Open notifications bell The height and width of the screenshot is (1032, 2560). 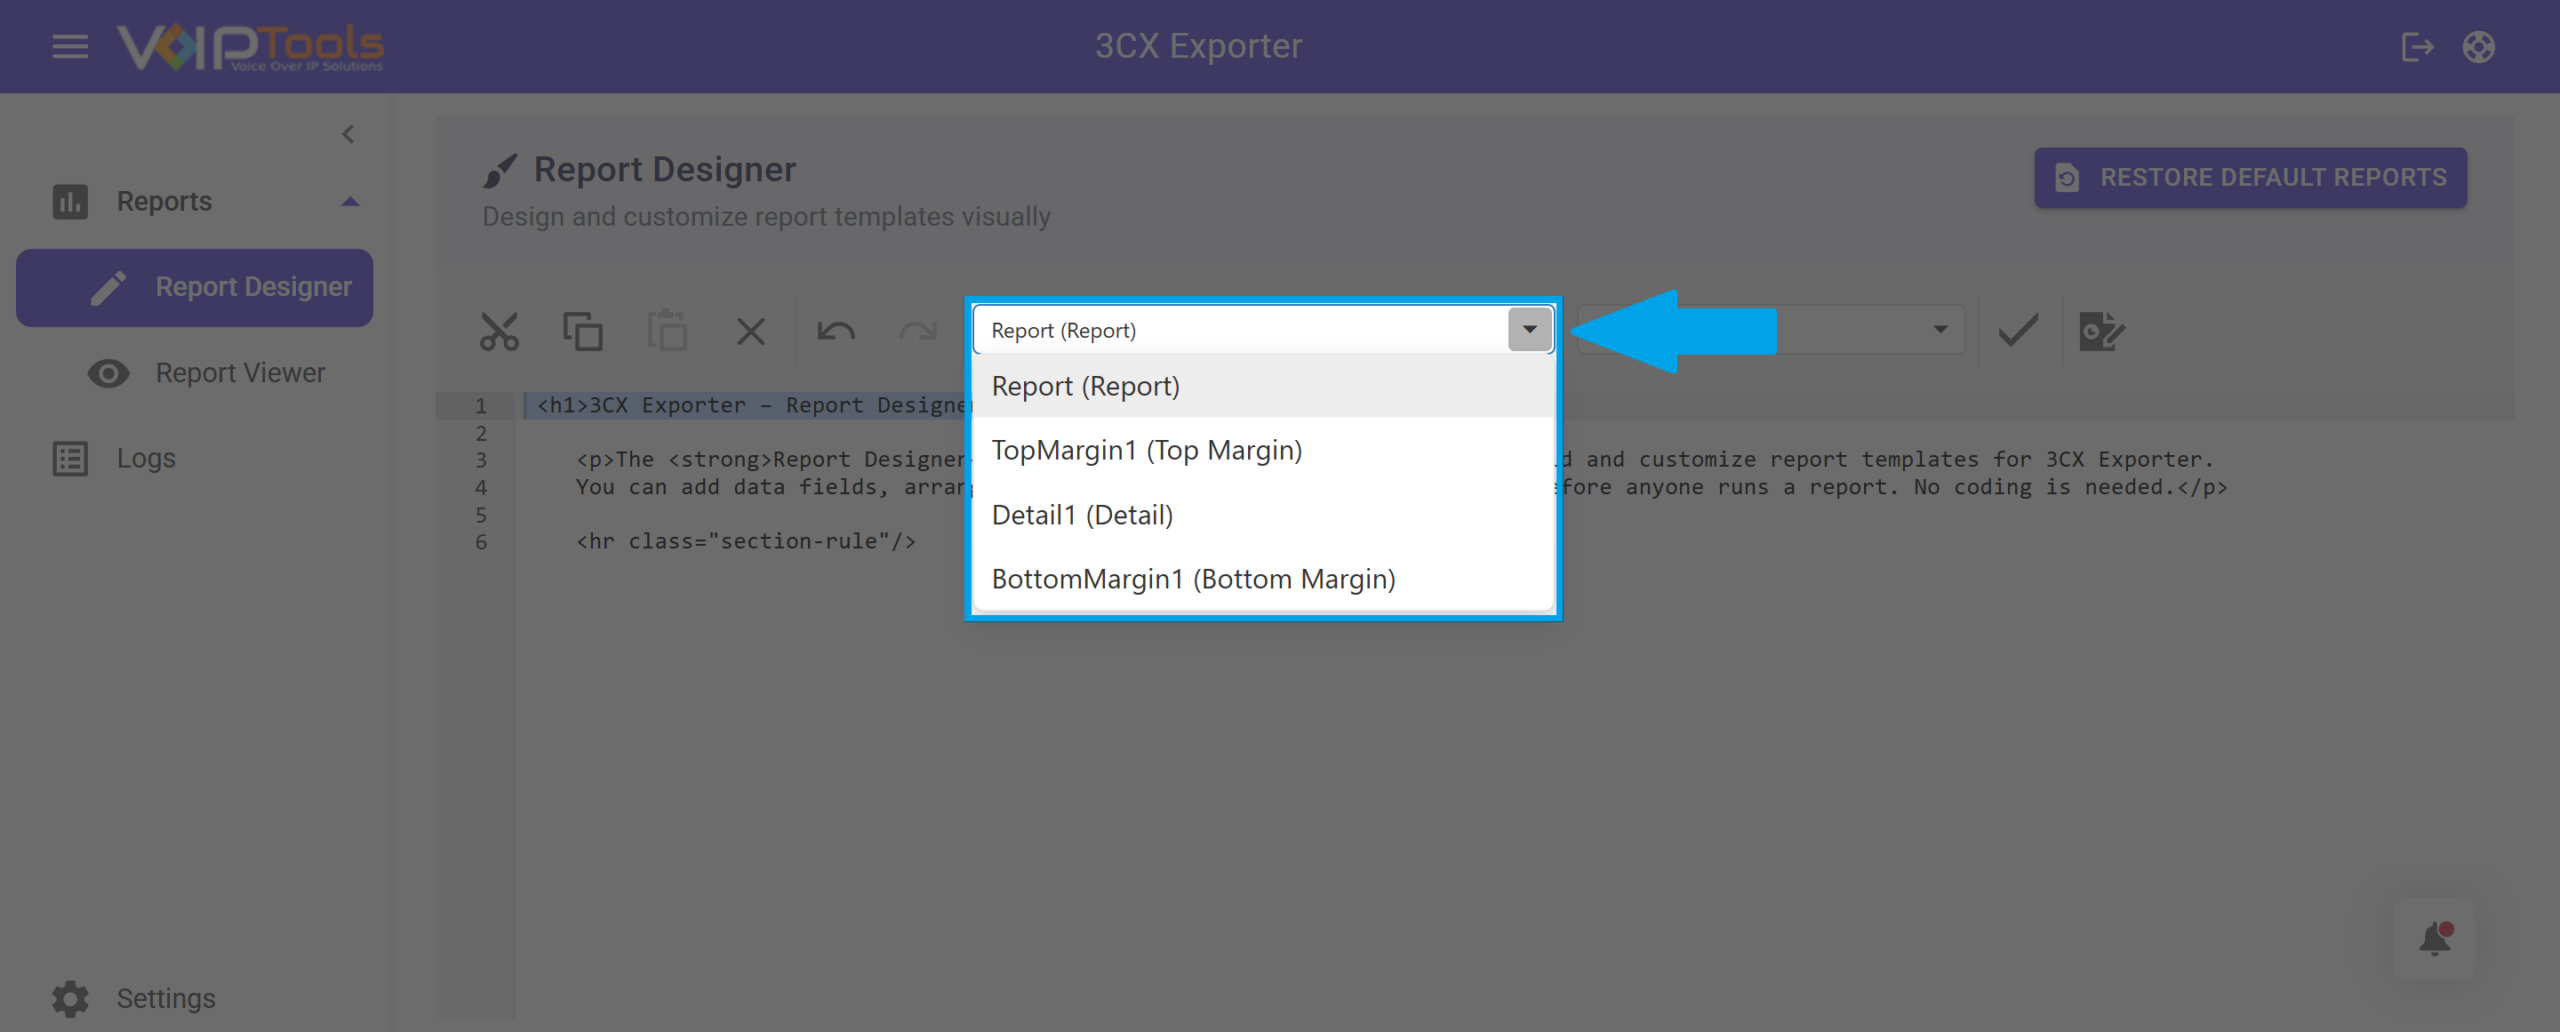point(2435,939)
